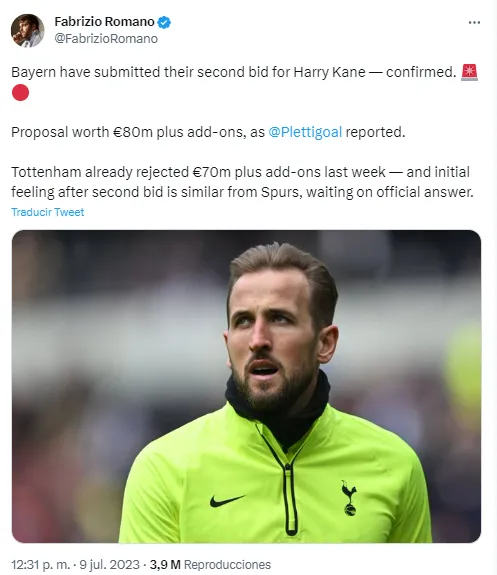This screenshot has height=575, width=497.
Task: Click the red circle emoji
Action: coord(20,92)
